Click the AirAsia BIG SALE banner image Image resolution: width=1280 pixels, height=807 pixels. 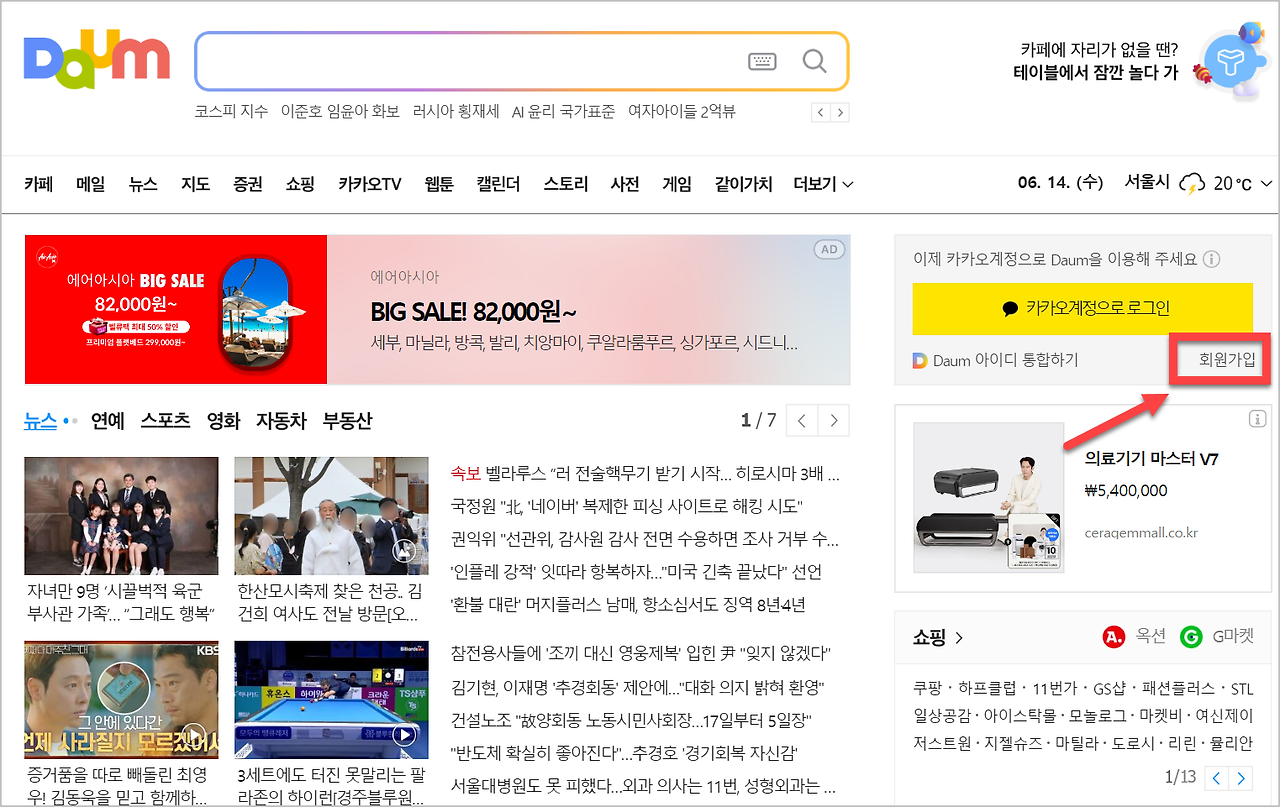[176, 309]
